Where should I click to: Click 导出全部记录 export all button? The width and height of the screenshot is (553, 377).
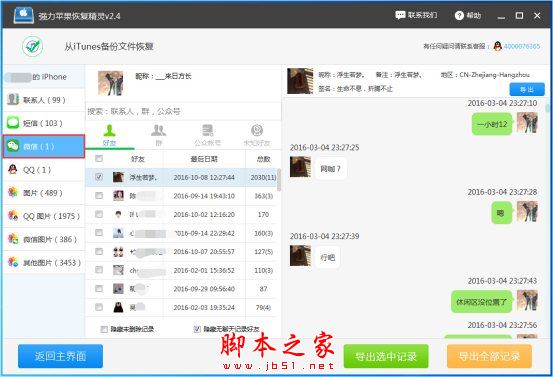coord(489,356)
